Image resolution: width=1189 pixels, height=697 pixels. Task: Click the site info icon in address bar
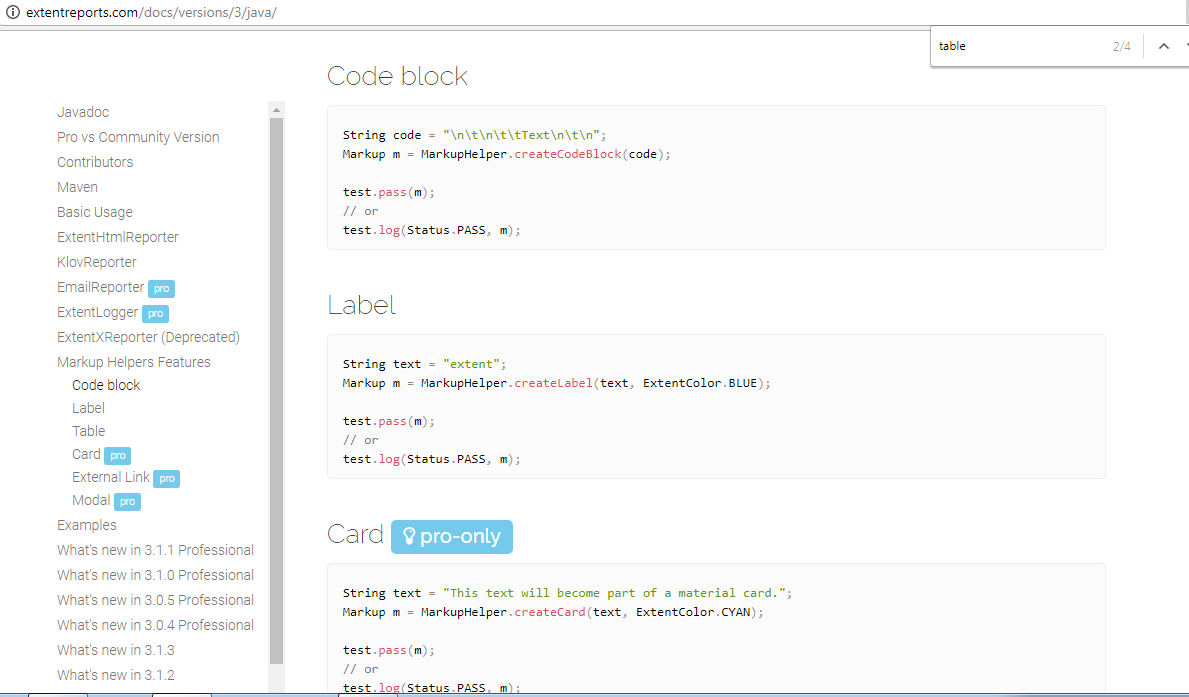pyautogui.click(x=13, y=12)
